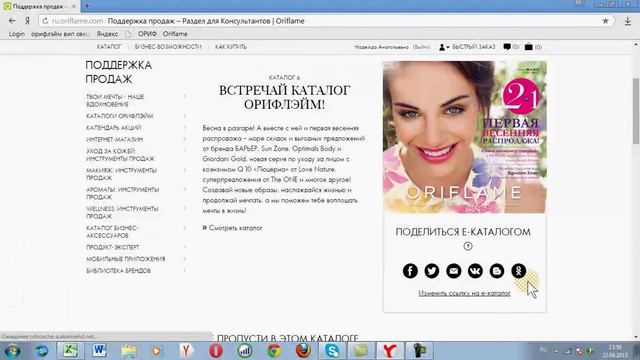Go back with browser back arrow
This screenshot has height=360, width=640.
[x=12, y=21]
